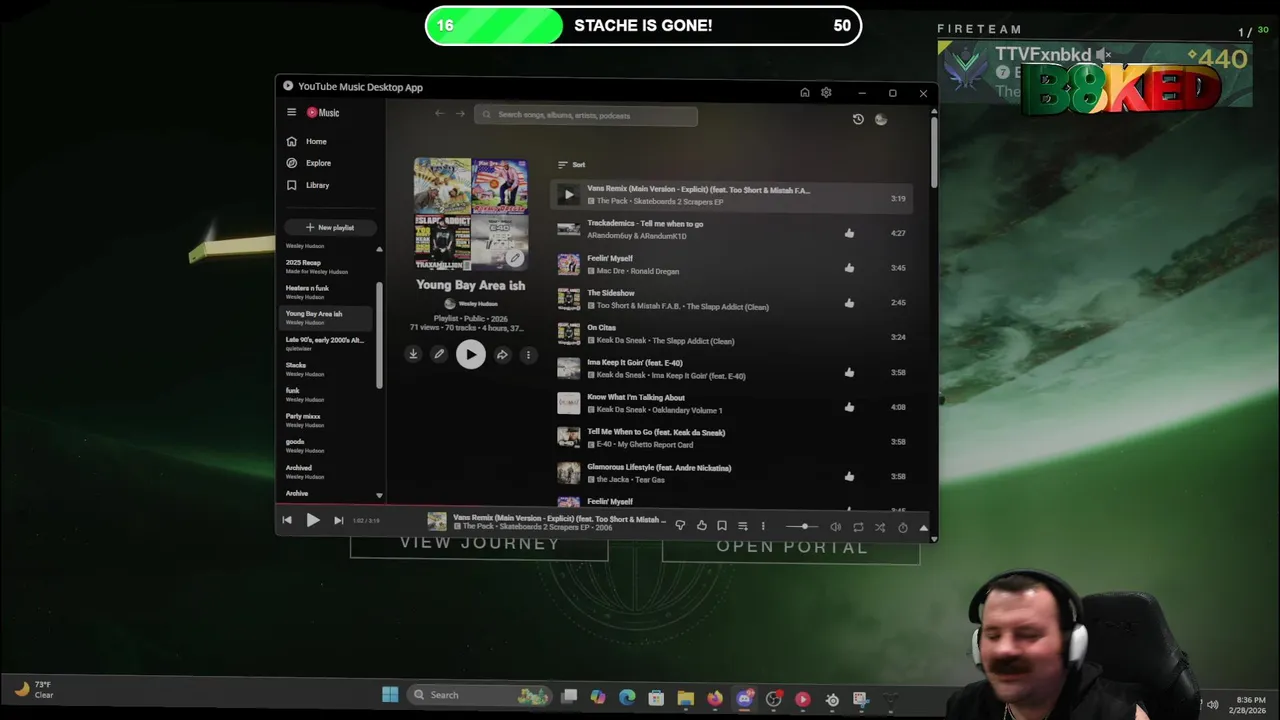Go back with the left arrow button

[x=439, y=114]
